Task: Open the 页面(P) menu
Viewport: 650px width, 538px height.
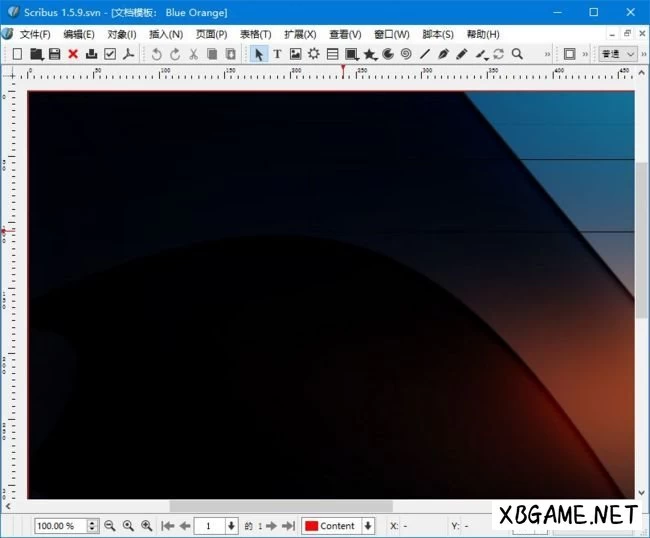Action: 211,34
